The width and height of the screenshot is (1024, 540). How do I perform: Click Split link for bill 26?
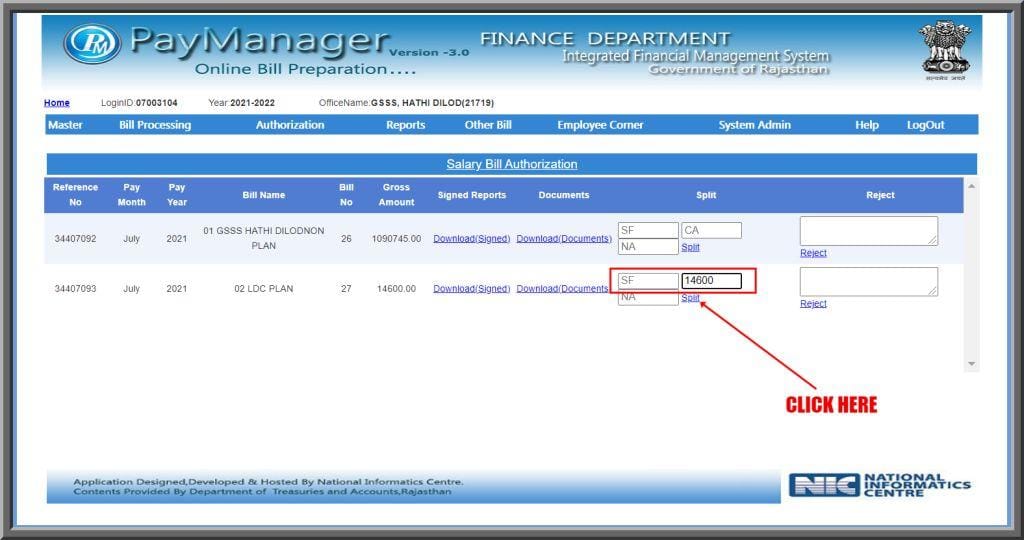690,247
